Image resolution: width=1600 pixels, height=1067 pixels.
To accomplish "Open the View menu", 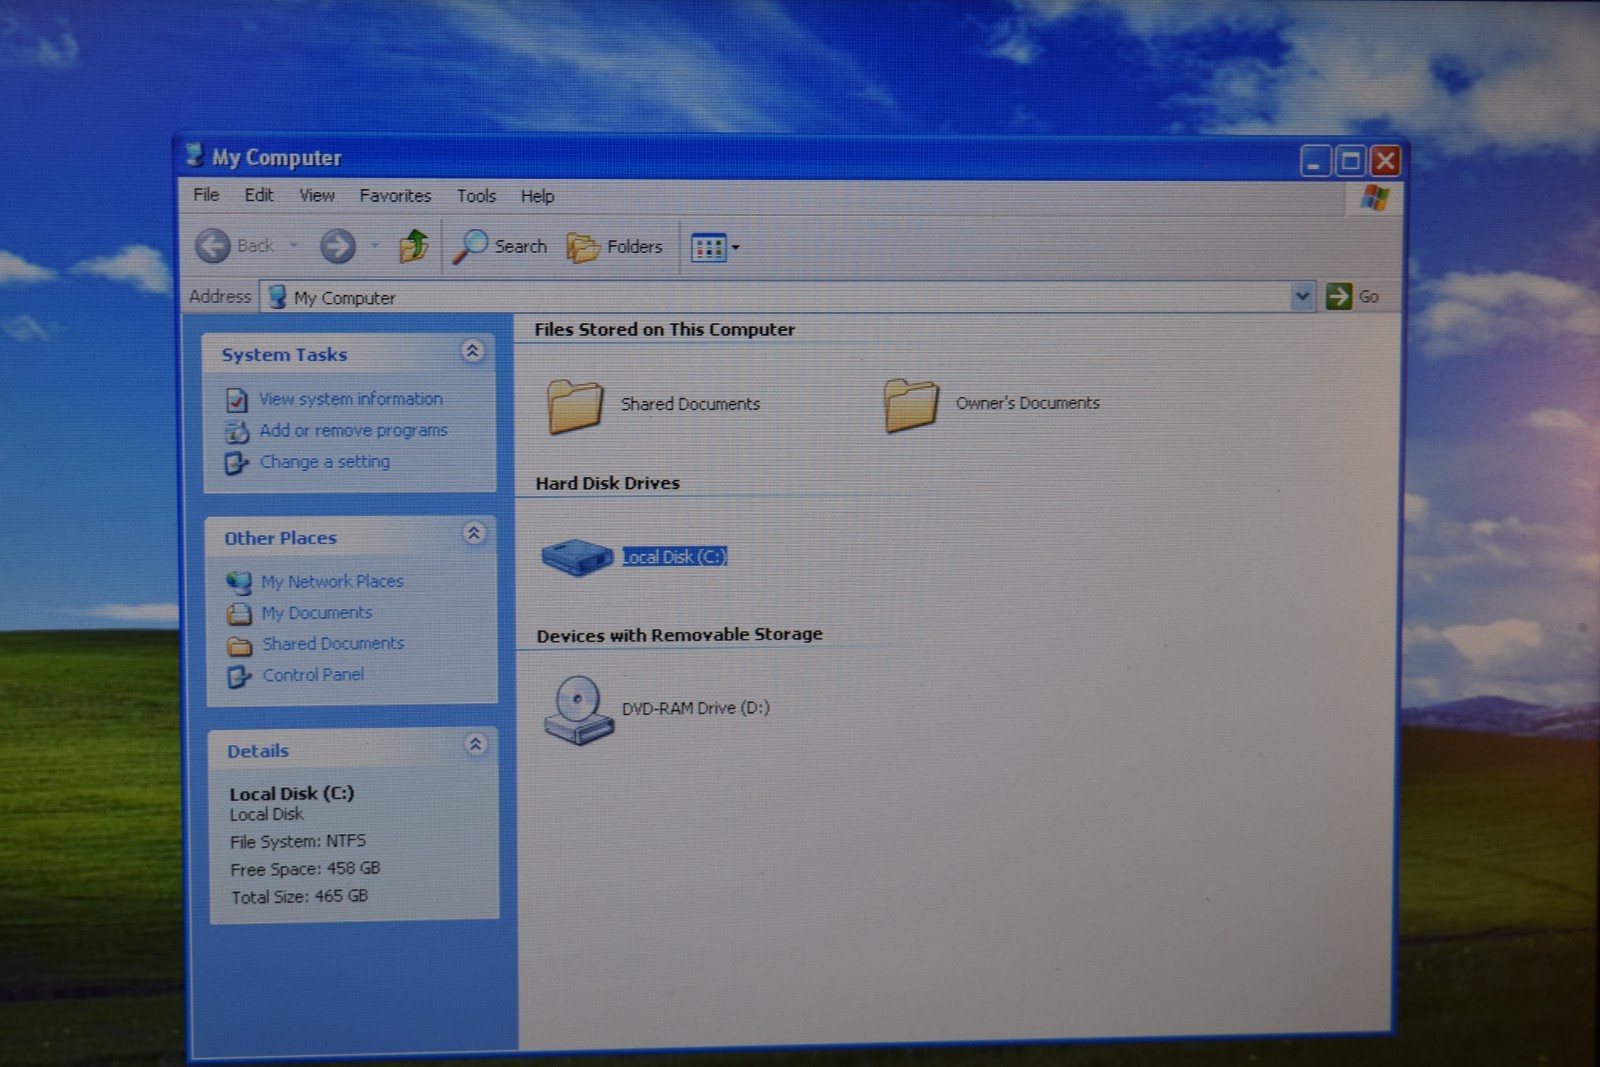I will [x=317, y=196].
